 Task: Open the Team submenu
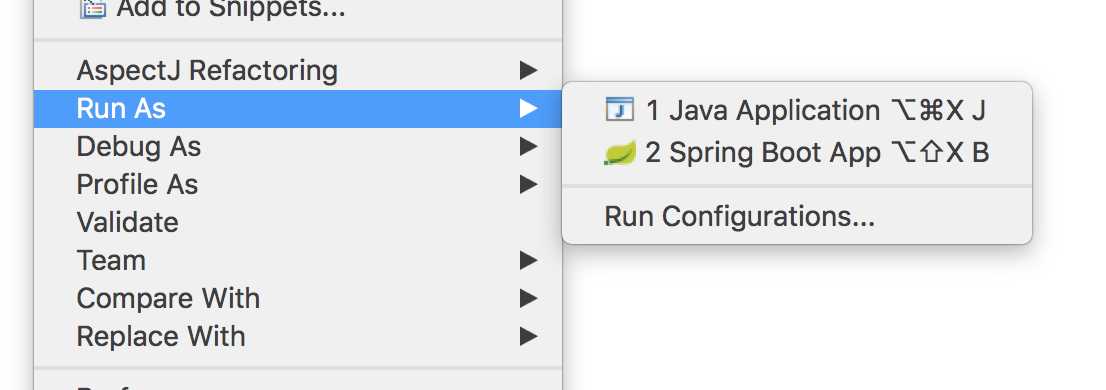point(298,261)
